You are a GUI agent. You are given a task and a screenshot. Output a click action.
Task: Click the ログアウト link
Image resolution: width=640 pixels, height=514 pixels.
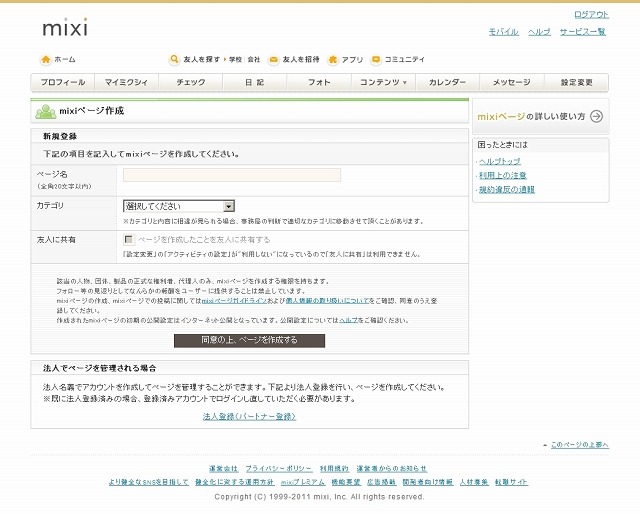591,15
